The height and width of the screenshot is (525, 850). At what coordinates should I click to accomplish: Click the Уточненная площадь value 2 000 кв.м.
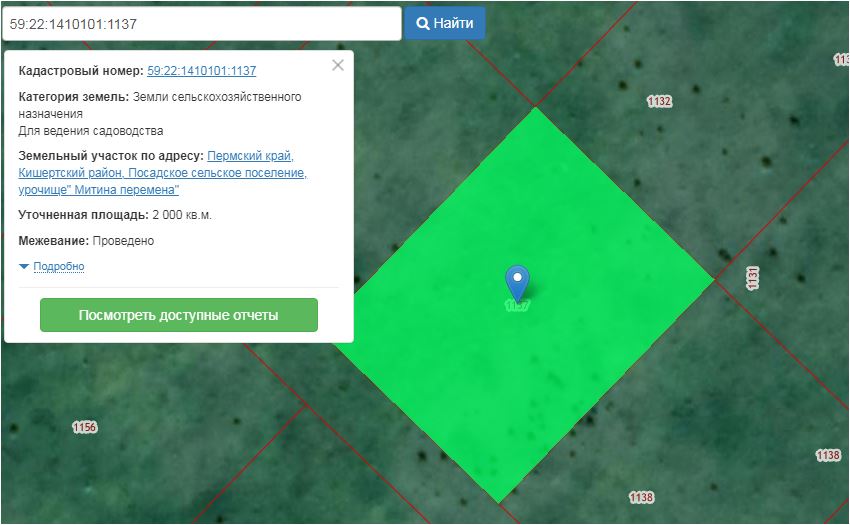[181, 215]
